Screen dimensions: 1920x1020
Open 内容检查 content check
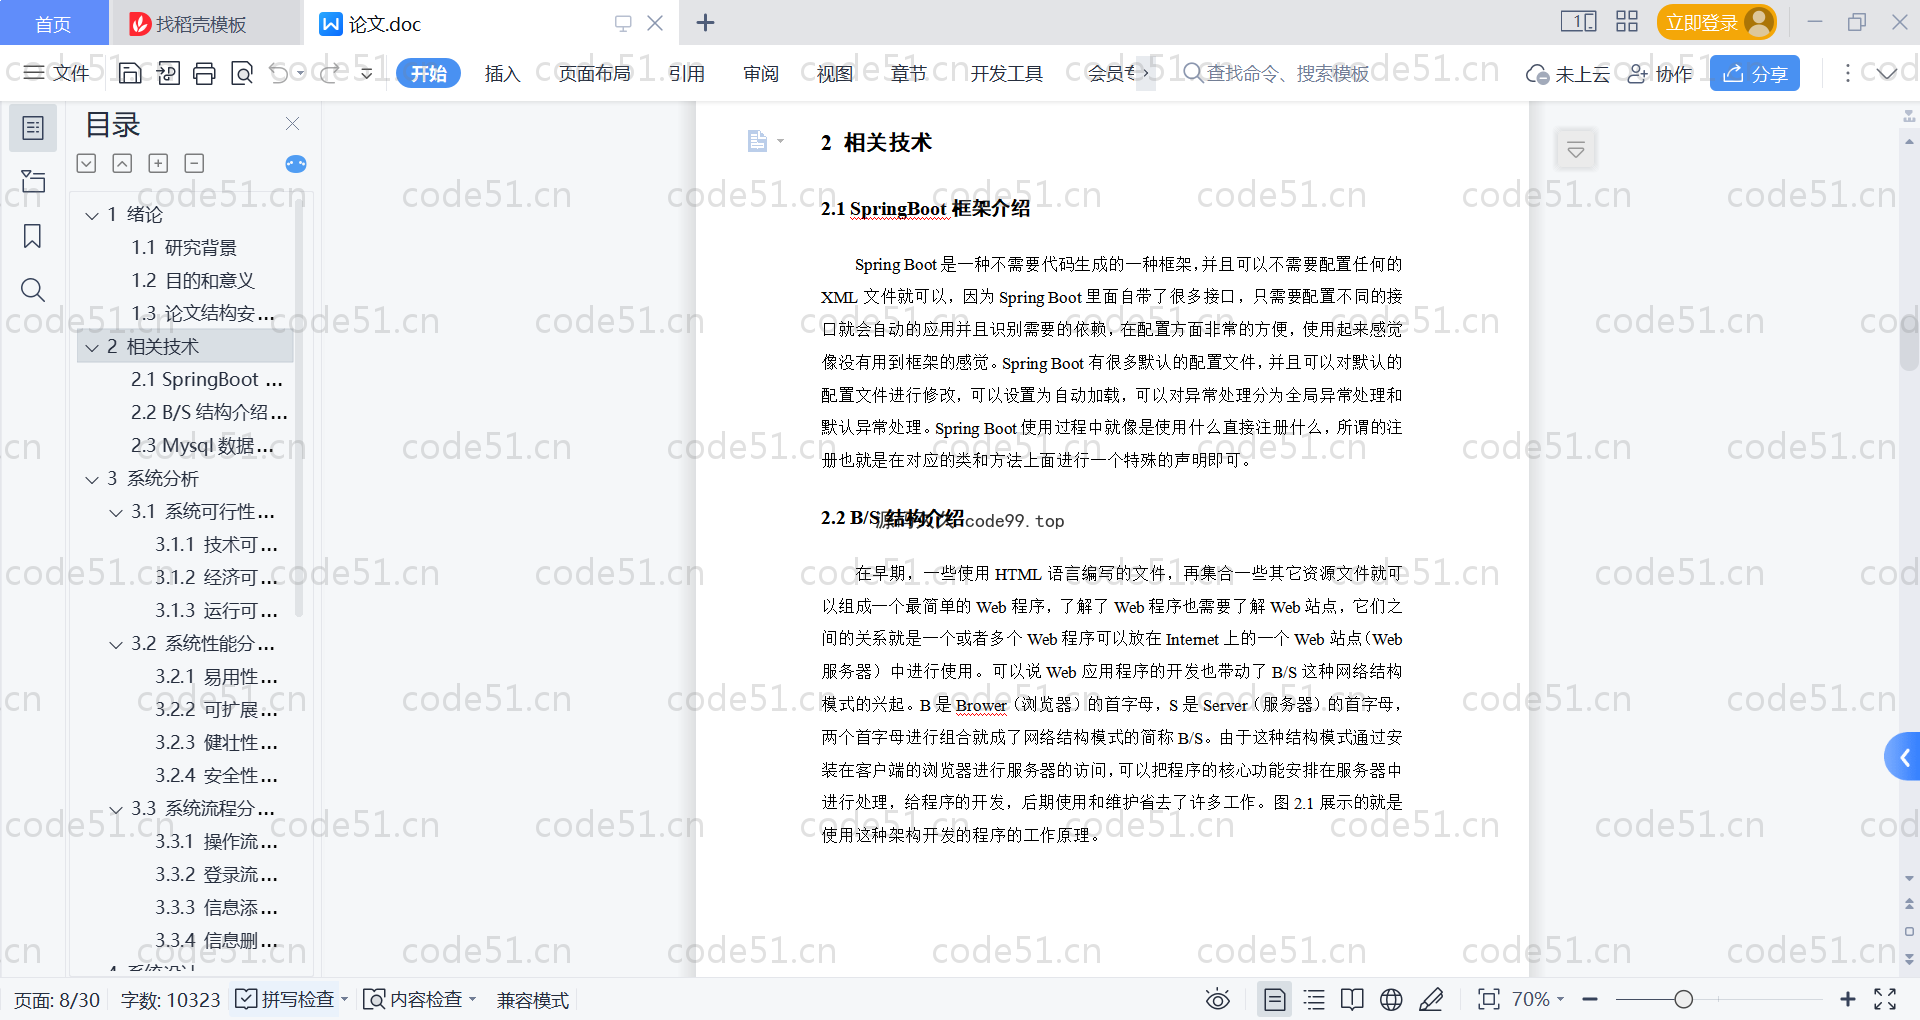[x=414, y=999]
